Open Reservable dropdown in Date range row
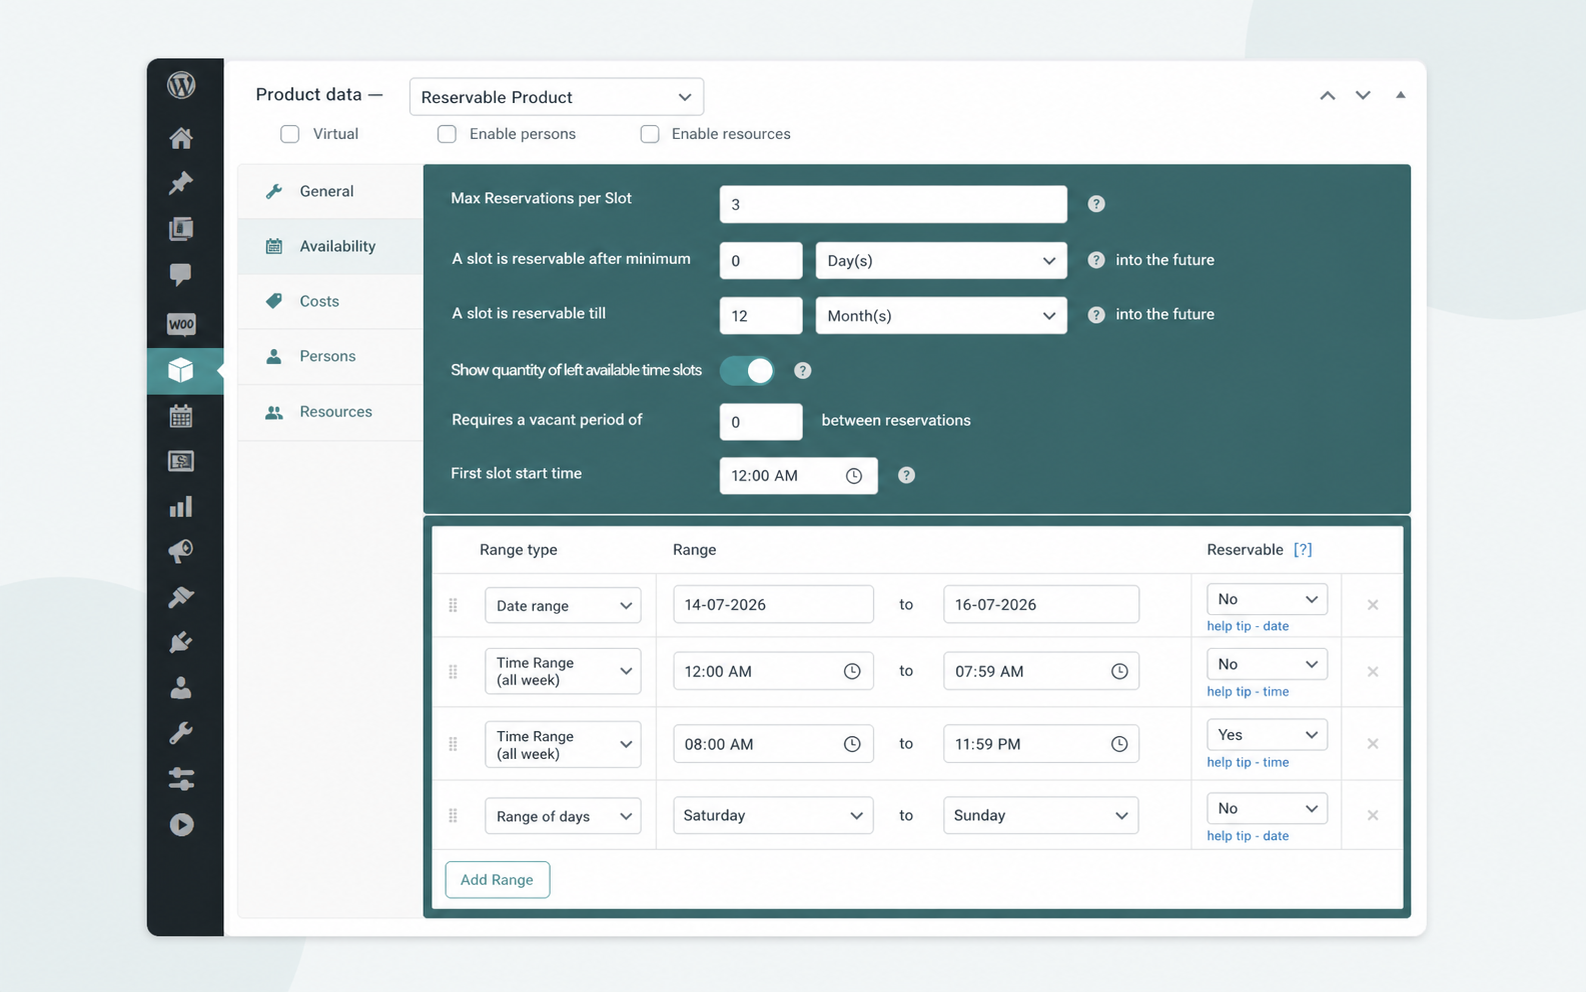 pos(1267,599)
